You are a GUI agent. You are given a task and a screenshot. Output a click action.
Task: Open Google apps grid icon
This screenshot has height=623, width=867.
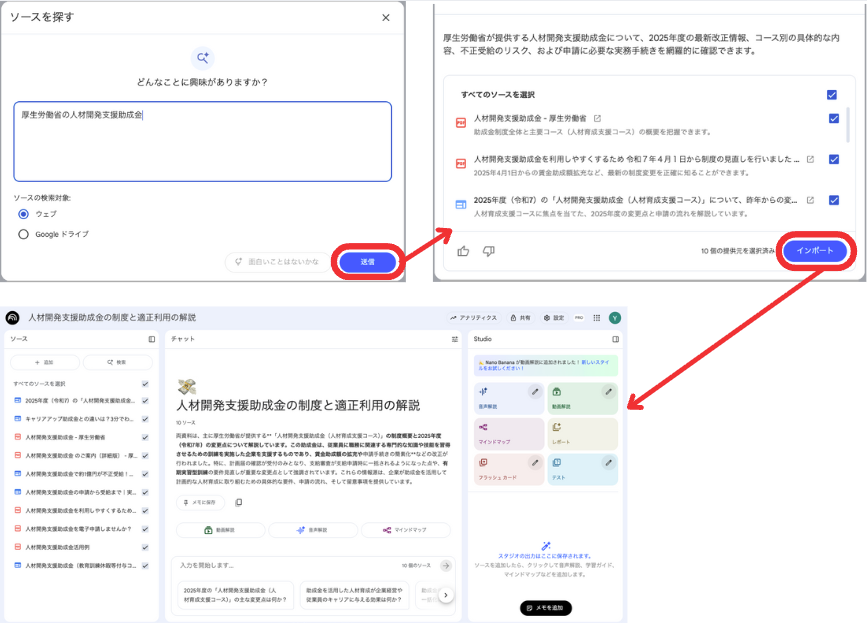(597, 317)
